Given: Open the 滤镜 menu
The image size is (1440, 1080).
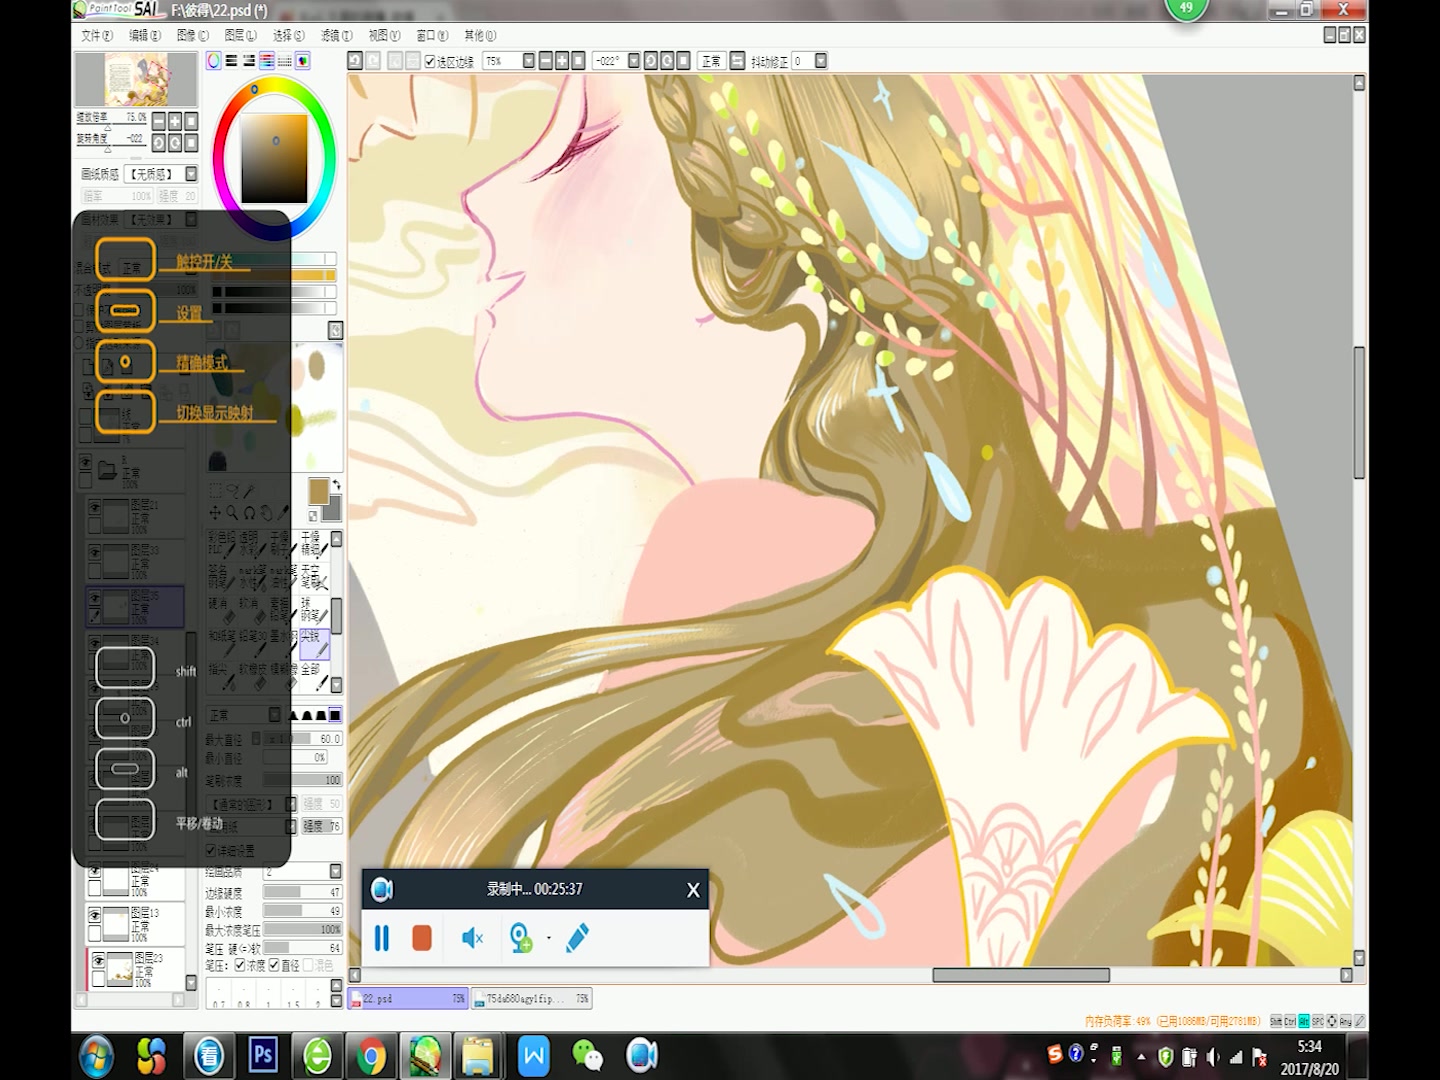Looking at the screenshot, I should [x=336, y=35].
